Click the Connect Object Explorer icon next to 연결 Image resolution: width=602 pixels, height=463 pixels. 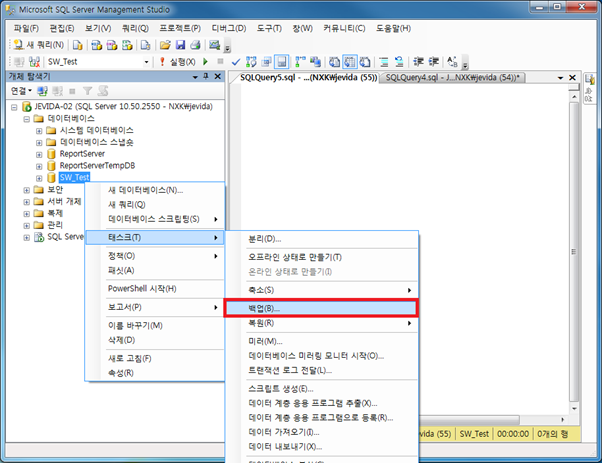[x=42, y=91]
